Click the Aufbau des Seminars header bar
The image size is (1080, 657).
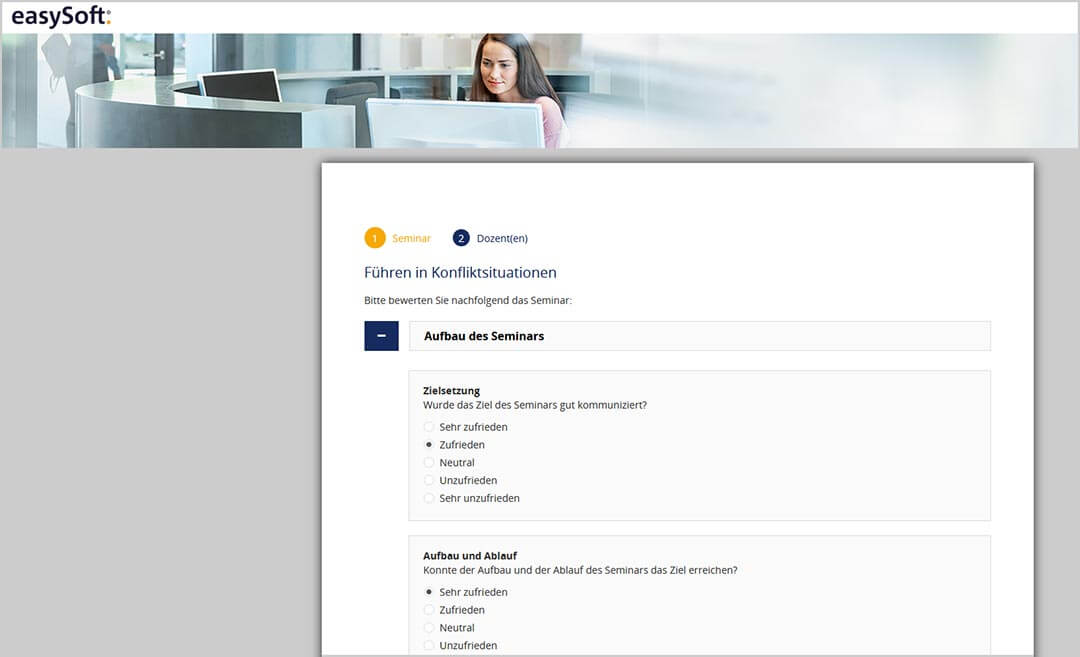coord(700,336)
